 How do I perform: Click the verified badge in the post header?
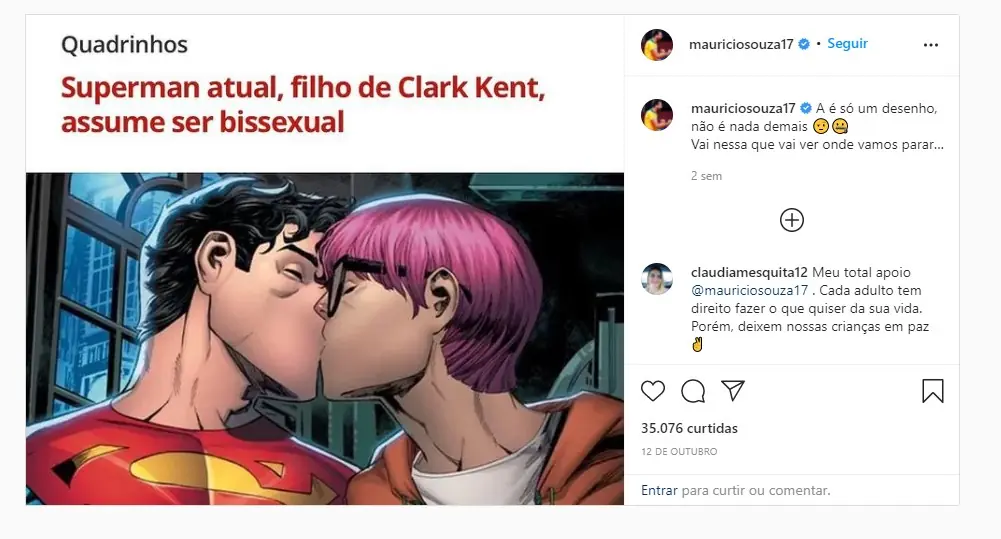click(x=803, y=45)
